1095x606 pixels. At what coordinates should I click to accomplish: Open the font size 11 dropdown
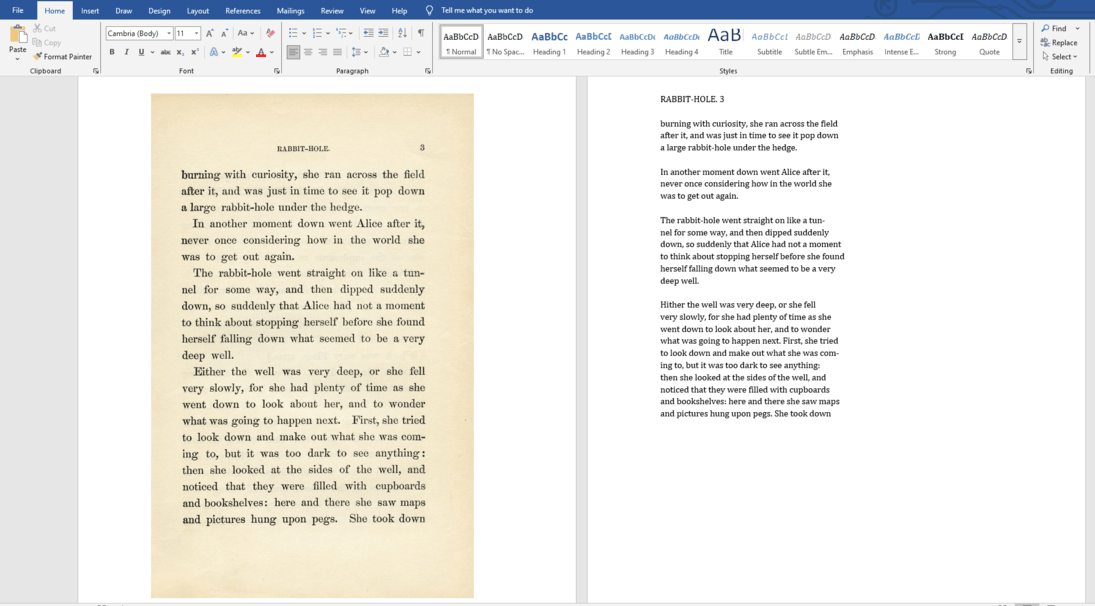point(196,34)
